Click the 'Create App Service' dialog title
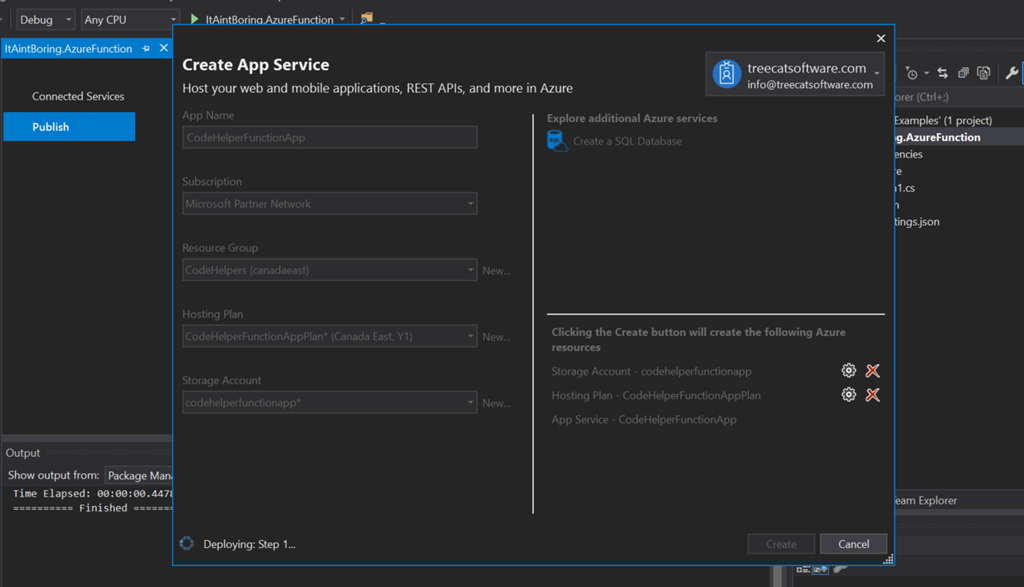 pos(255,65)
